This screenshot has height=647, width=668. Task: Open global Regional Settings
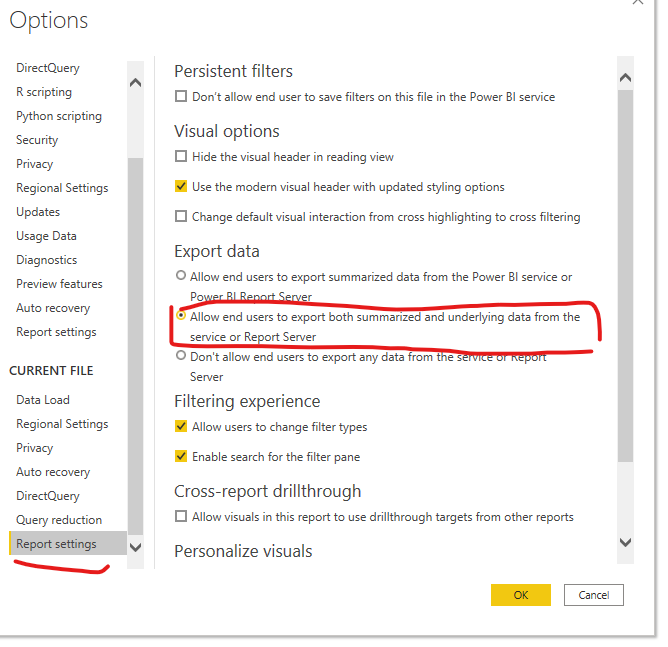click(x=62, y=188)
